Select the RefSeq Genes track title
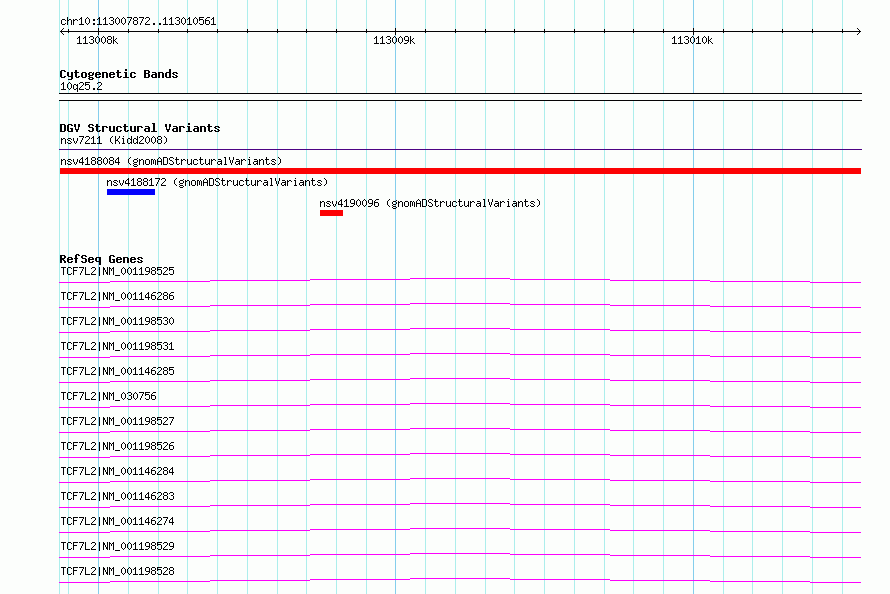The width and height of the screenshot is (890, 594). [x=101, y=259]
